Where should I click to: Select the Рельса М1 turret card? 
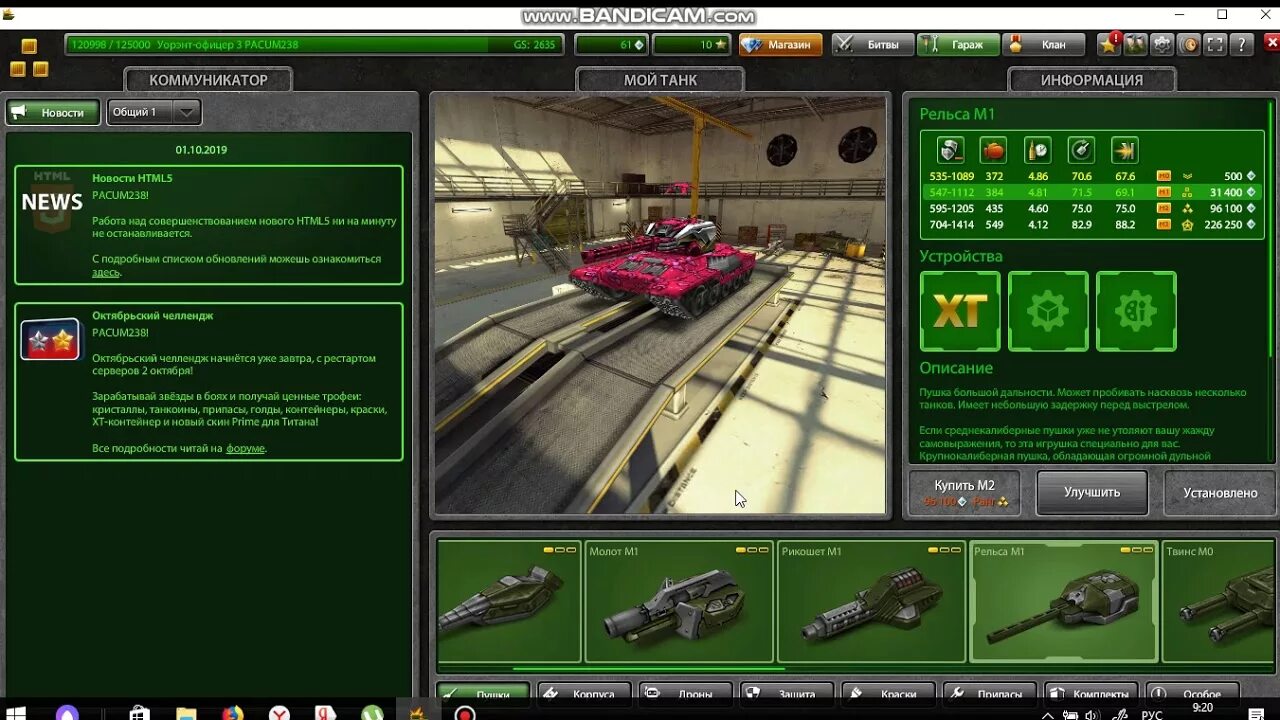[1063, 602]
